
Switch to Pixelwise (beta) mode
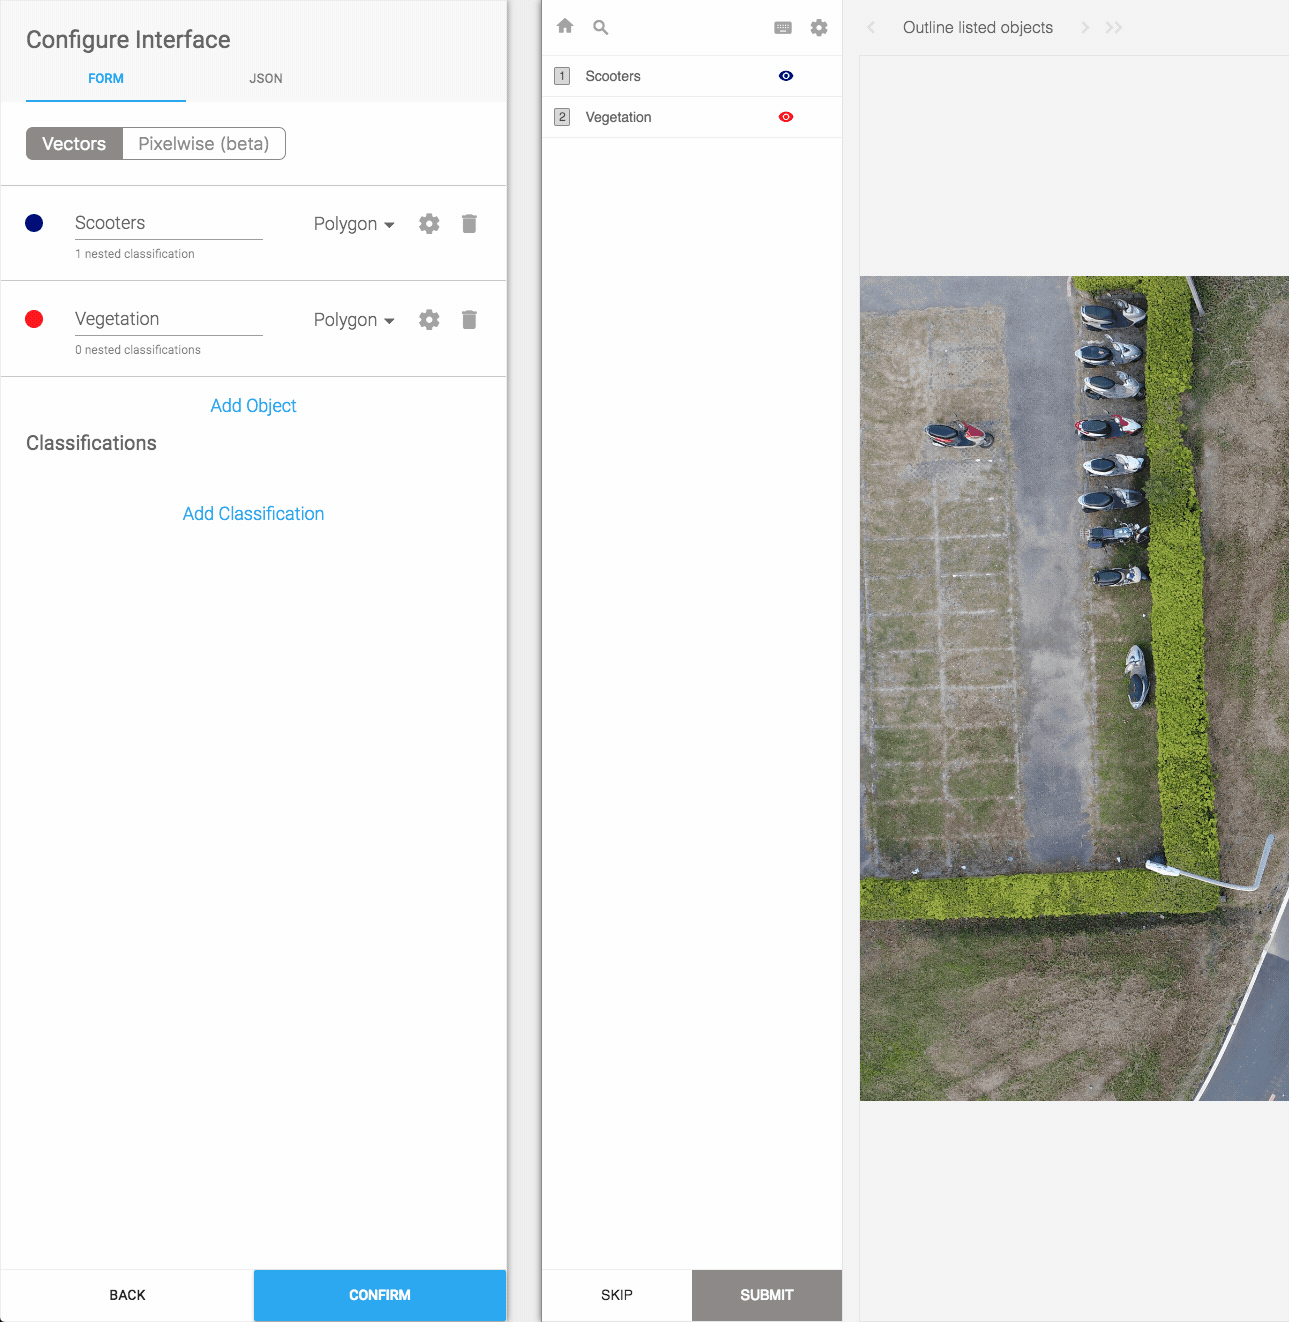[x=204, y=144]
